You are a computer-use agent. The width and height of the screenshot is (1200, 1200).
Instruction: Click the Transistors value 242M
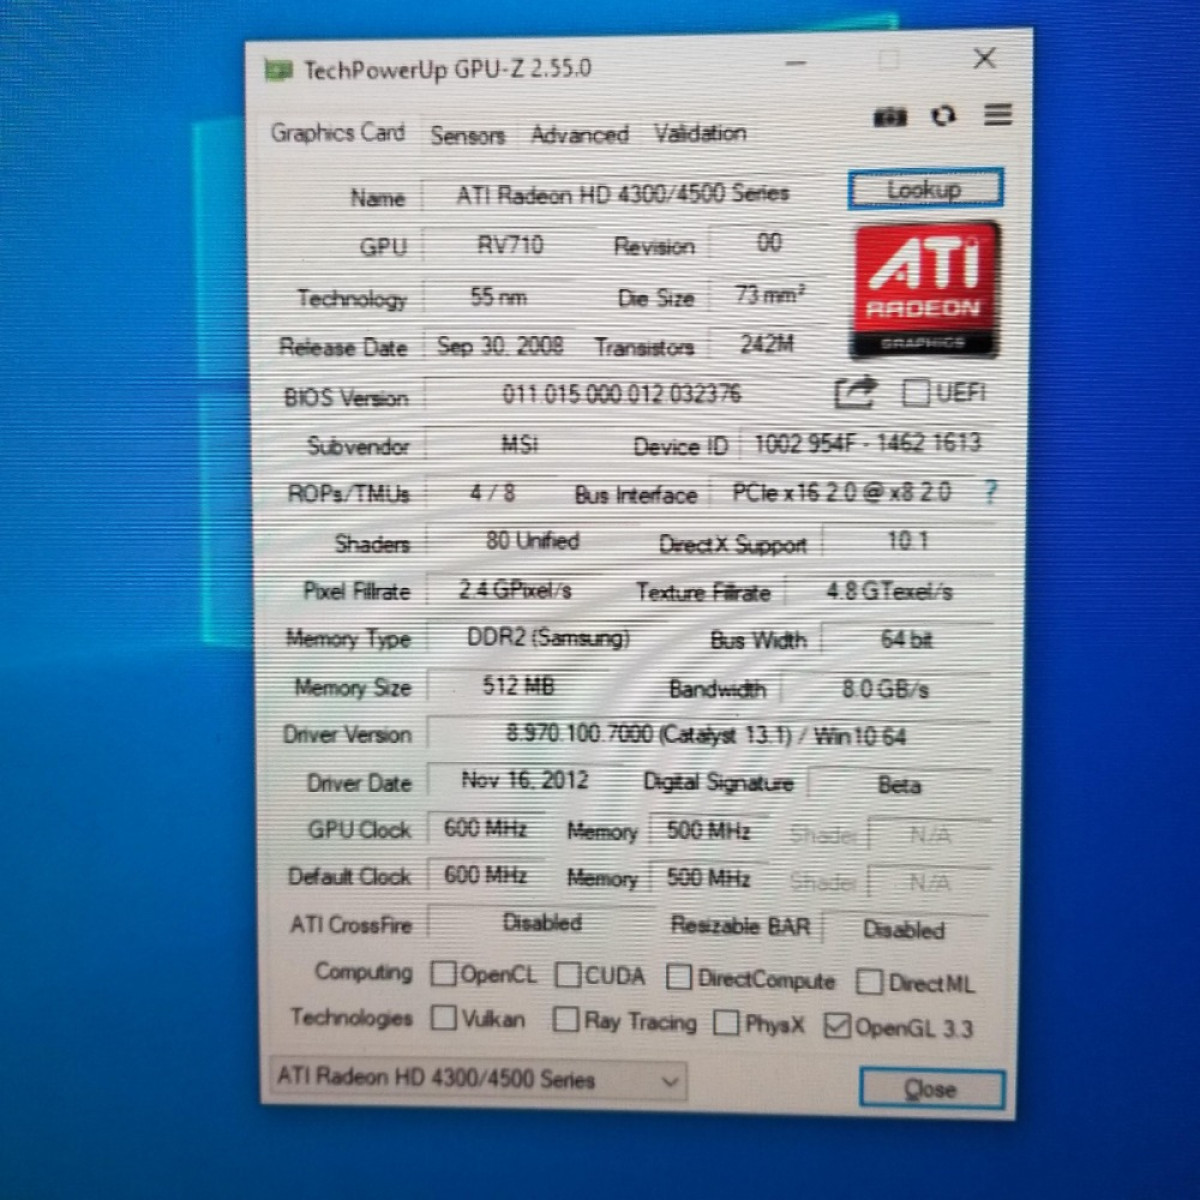[x=767, y=344]
